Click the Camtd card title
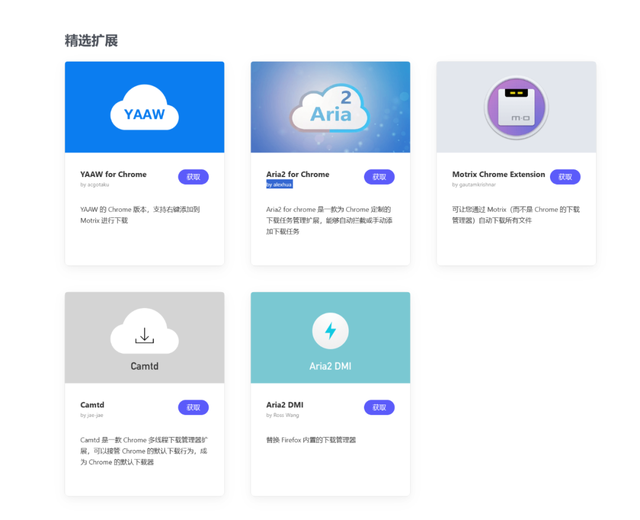 (92, 405)
